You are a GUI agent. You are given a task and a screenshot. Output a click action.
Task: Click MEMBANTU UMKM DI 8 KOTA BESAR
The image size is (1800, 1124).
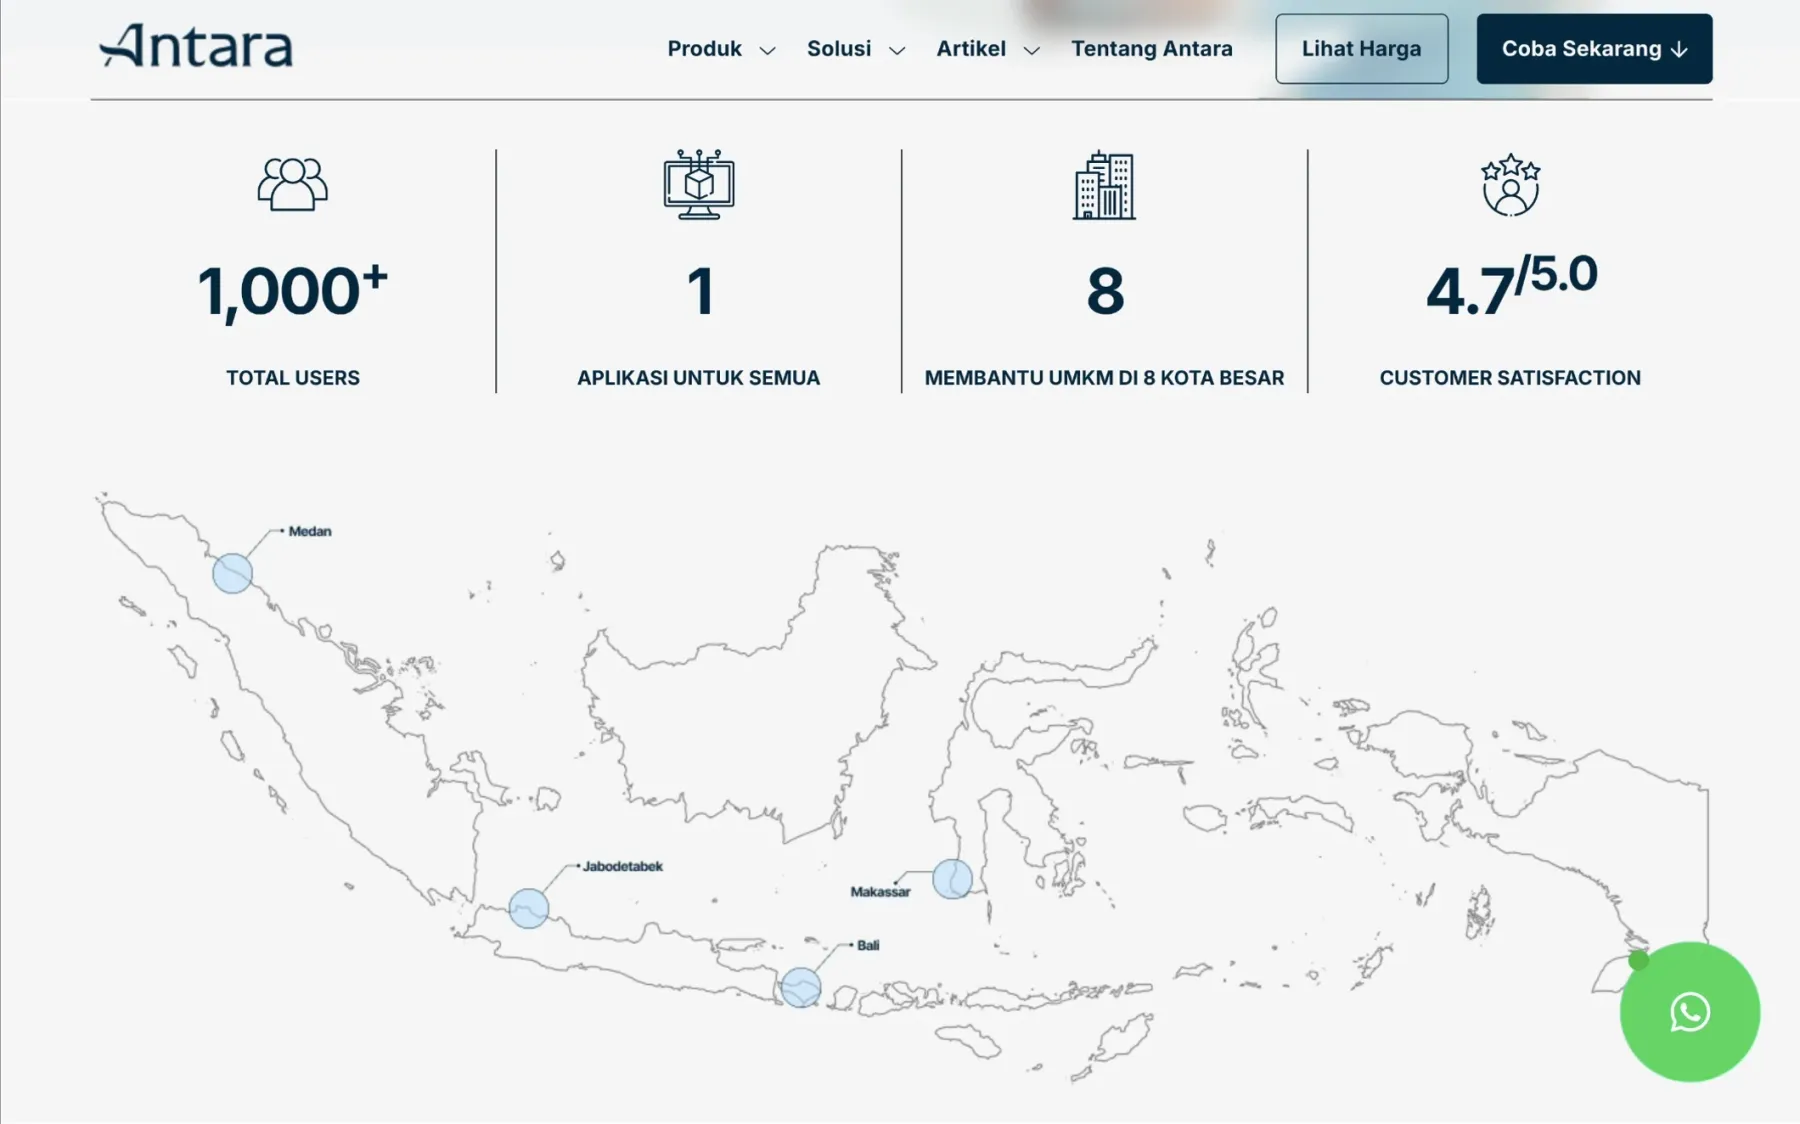[1104, 378]
